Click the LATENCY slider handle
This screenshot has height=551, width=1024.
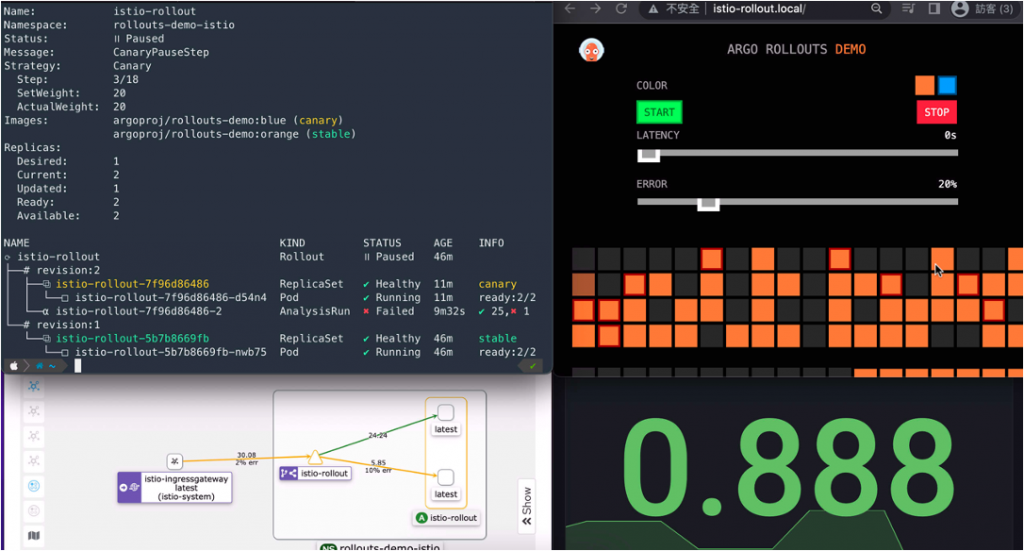pos(648,155)
